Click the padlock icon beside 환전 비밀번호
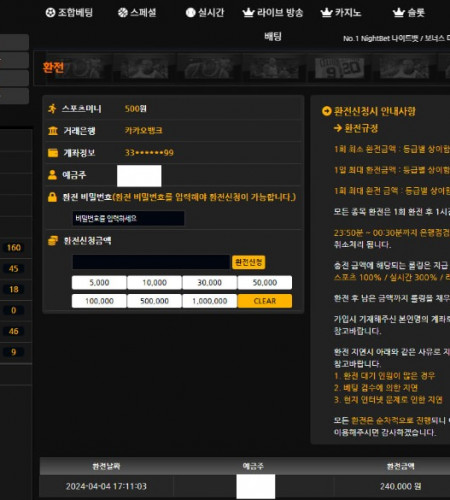Image resolution: width=450 pixels, height=500 pixels. [52, 197]
